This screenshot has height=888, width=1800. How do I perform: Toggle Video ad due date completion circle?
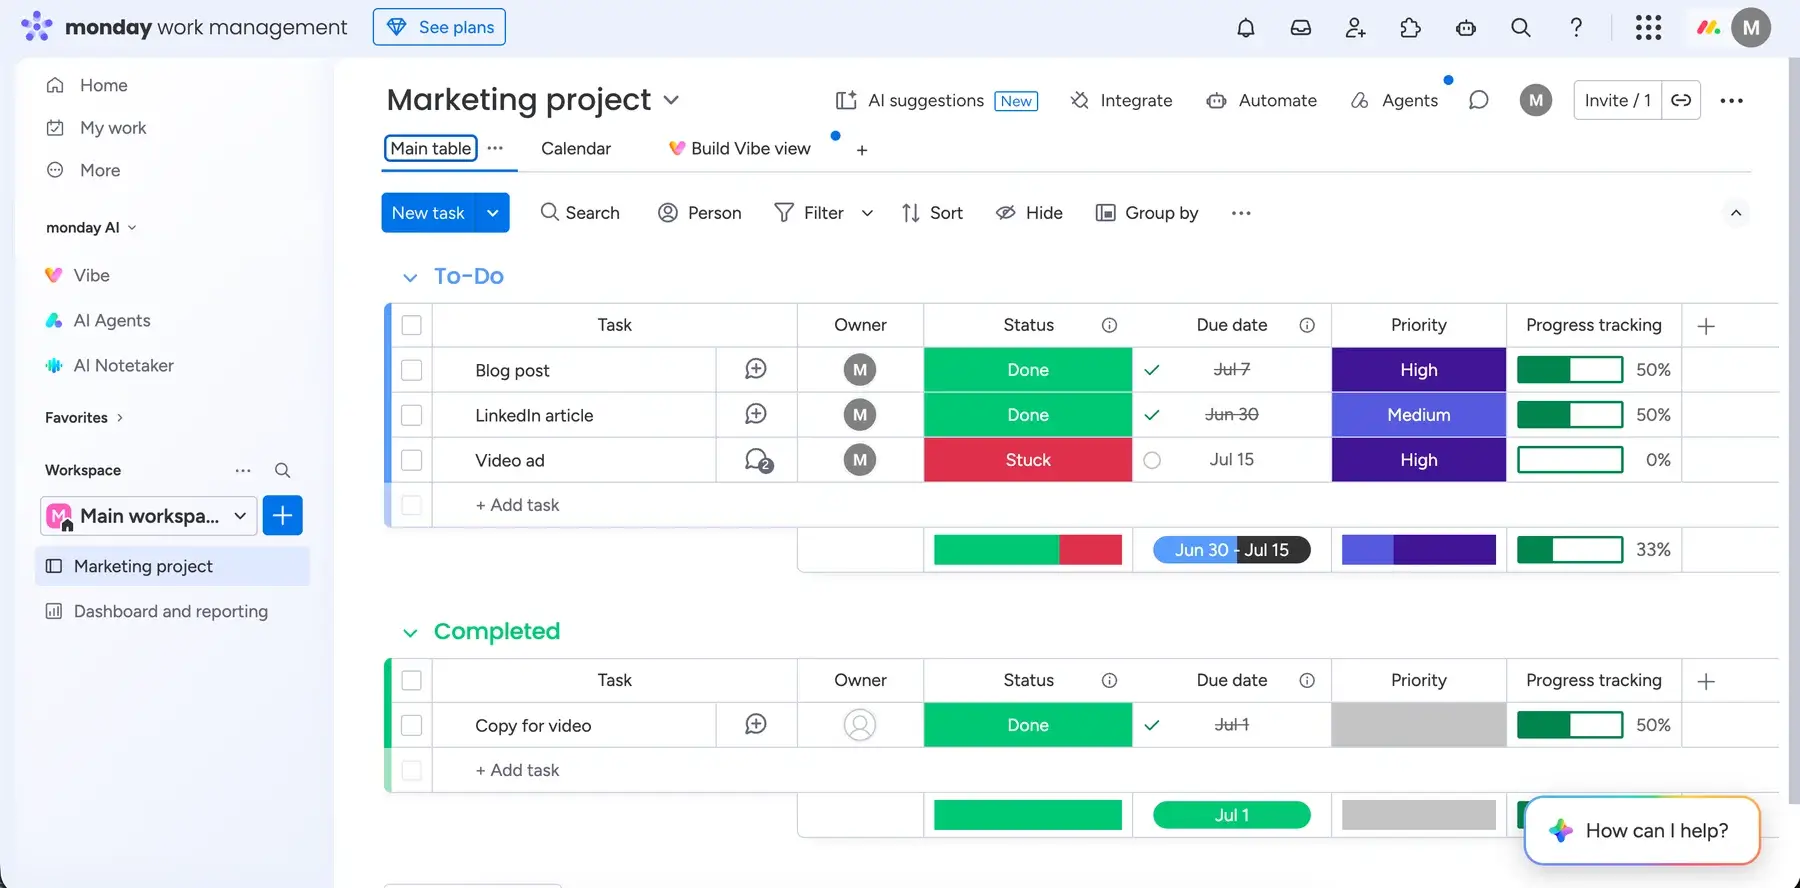tap(1152, 460)
